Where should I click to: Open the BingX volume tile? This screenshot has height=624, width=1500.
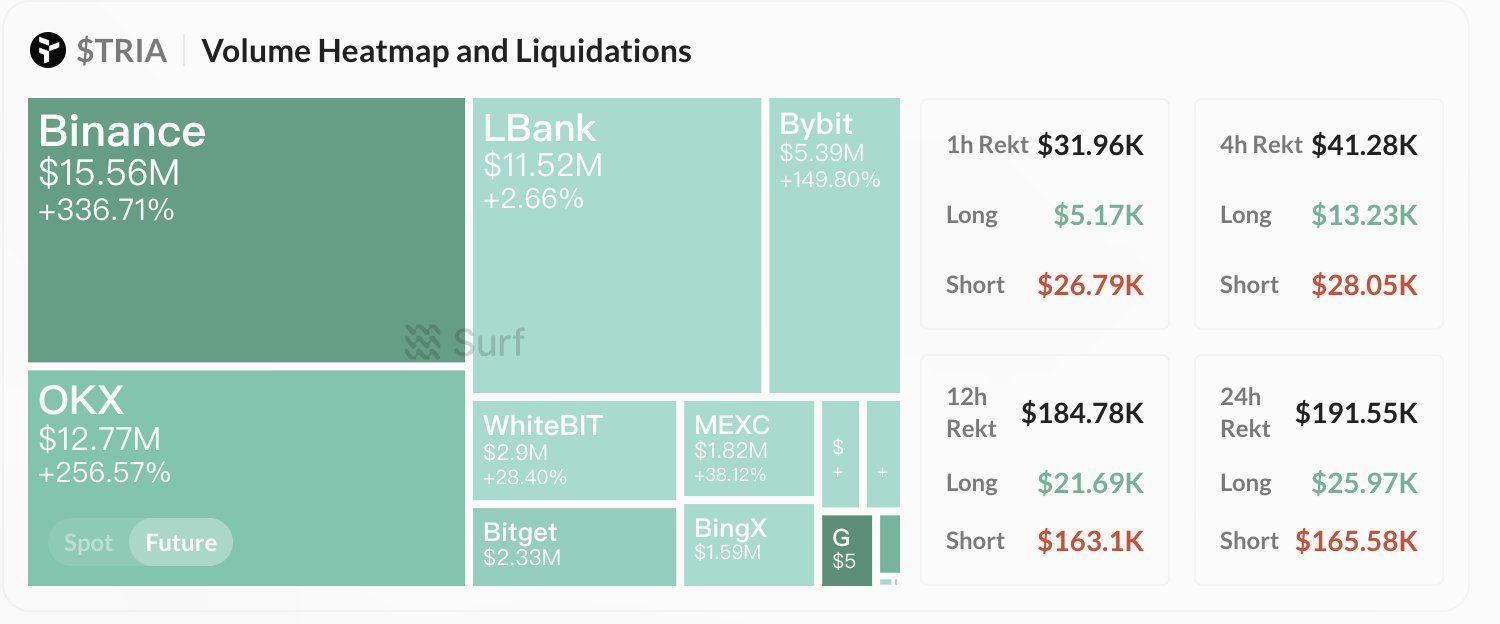[748, 545]
